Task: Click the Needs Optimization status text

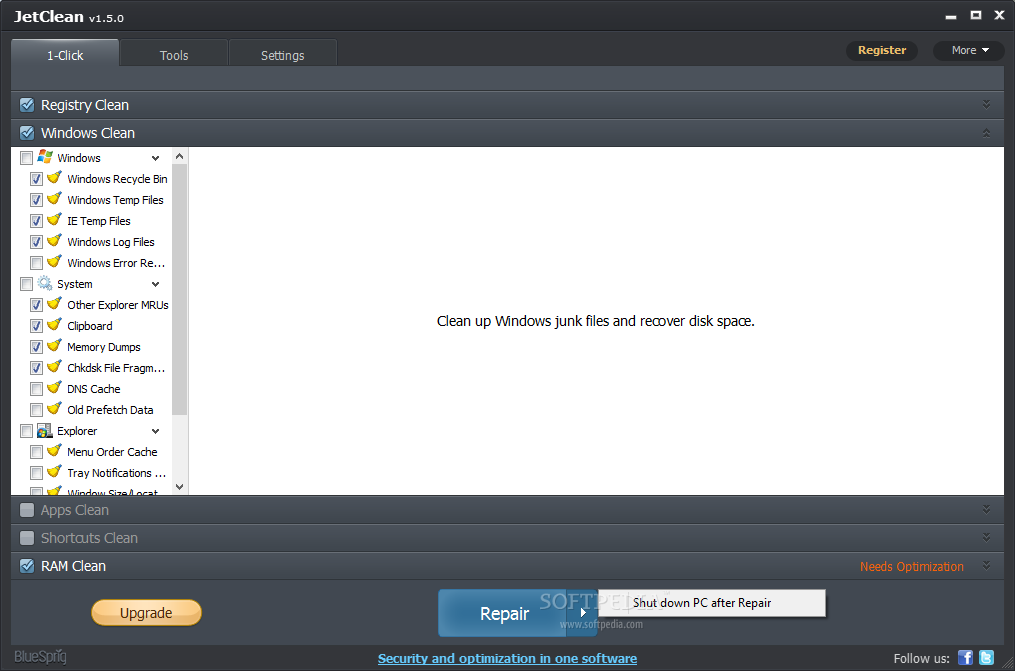Action: pyautogui.click(x=911, y=566)
